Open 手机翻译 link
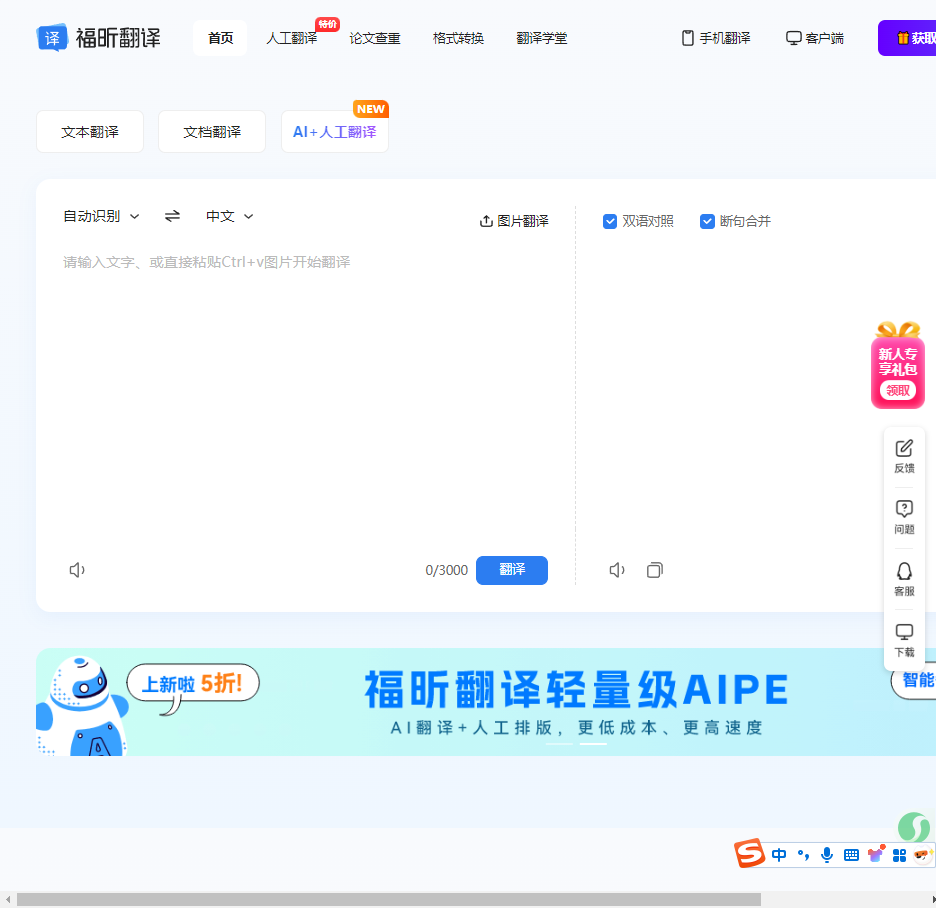This screenshot has height=908, width=936. [716, 38]
